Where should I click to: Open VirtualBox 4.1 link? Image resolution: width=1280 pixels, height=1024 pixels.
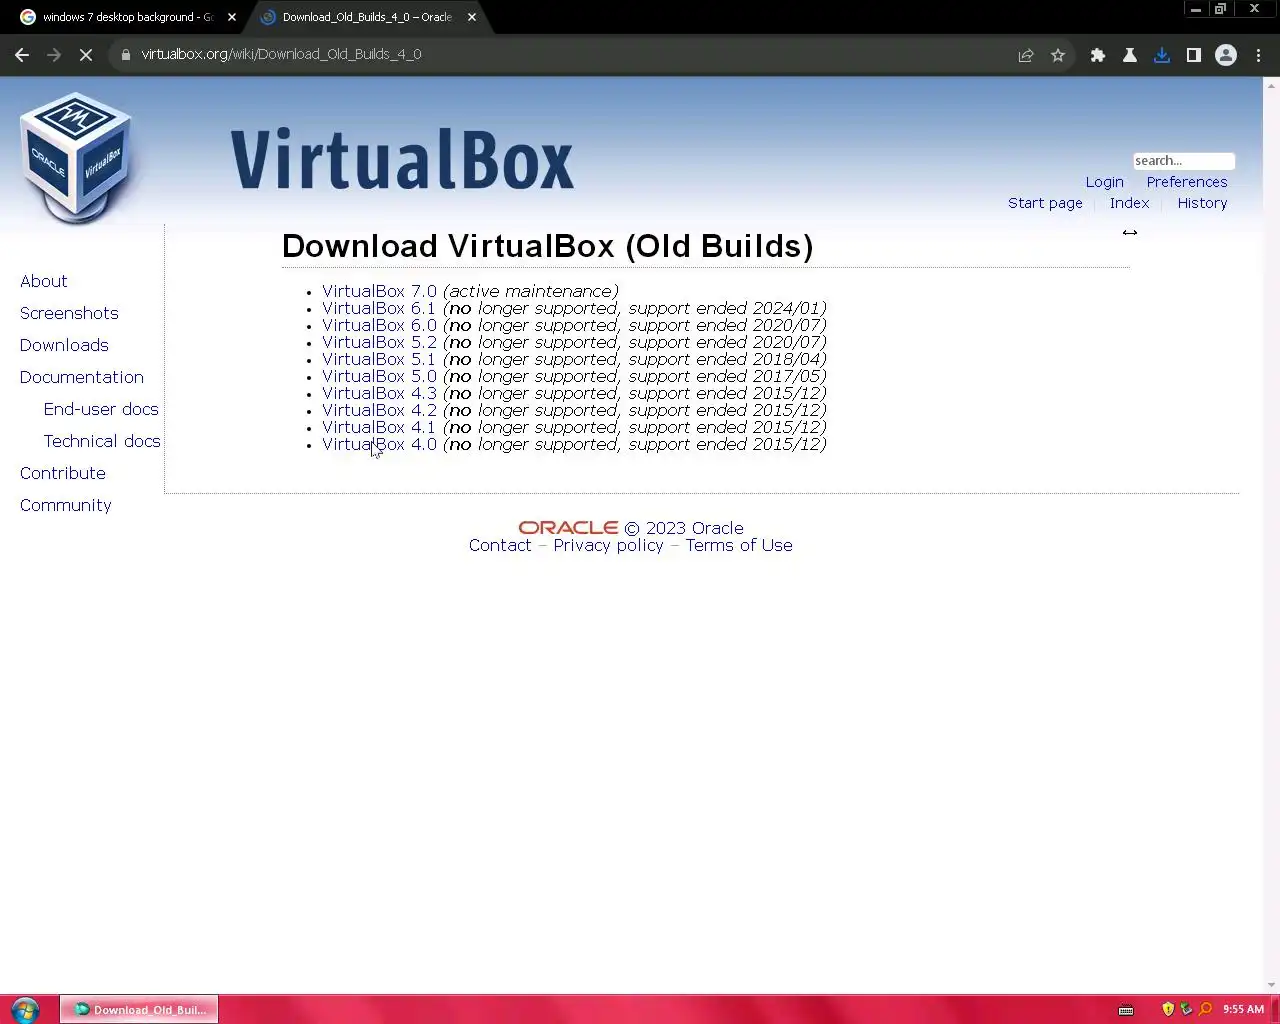click(x=379, y=428)
